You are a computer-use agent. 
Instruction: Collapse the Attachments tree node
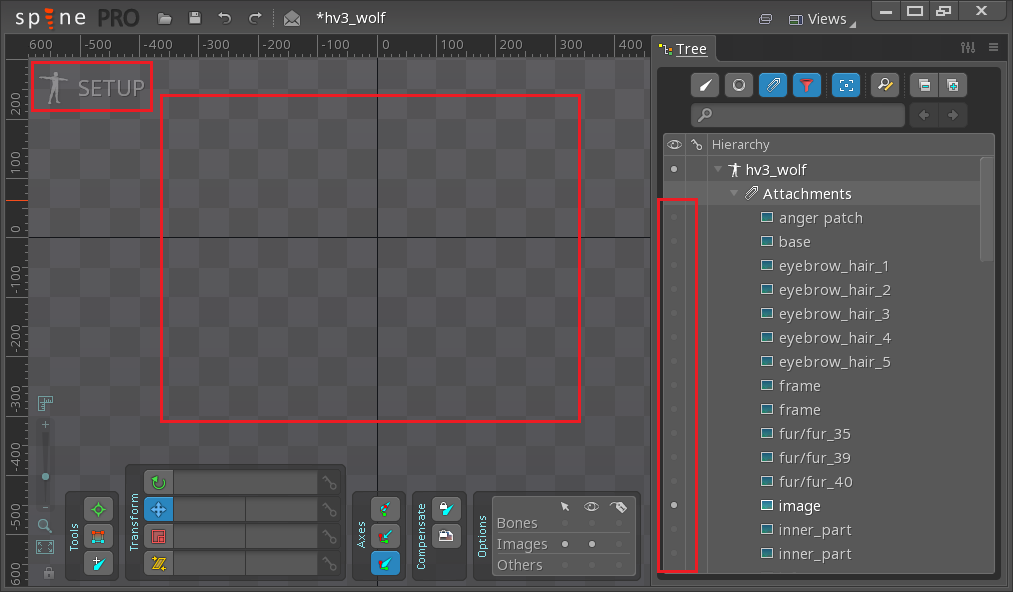734,194
